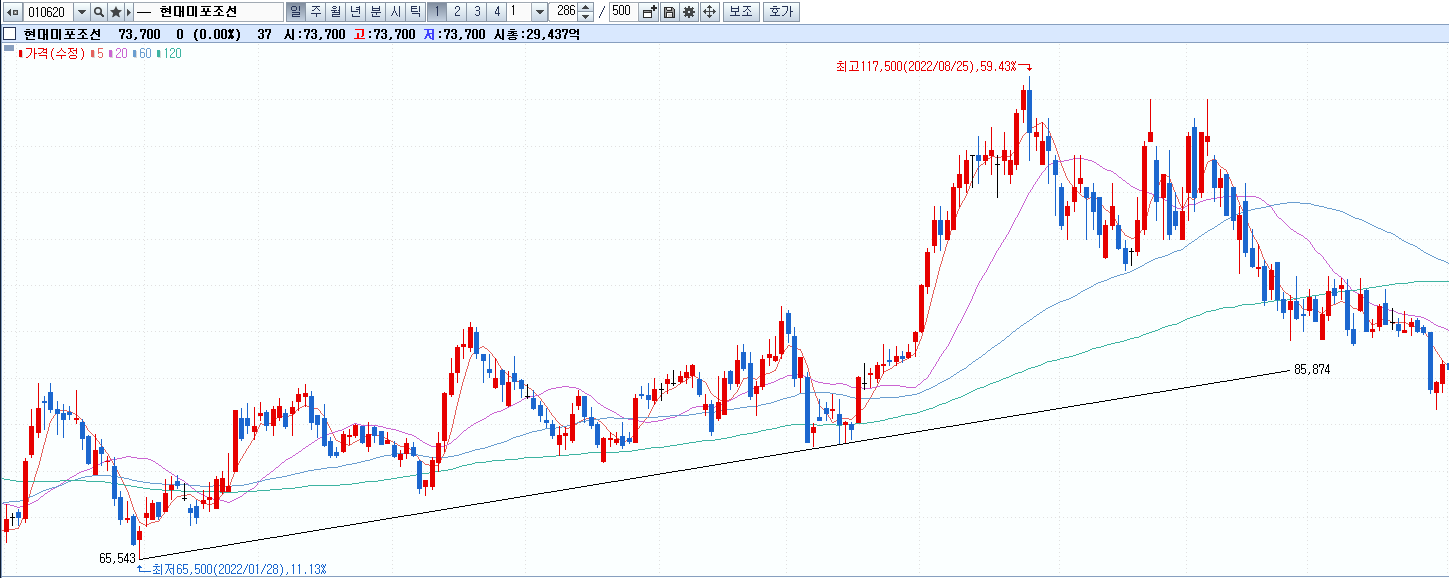This screenshot has height=578, width=1449.
Task: Toggle interval preset button 2
Action: tap(456, 12)
